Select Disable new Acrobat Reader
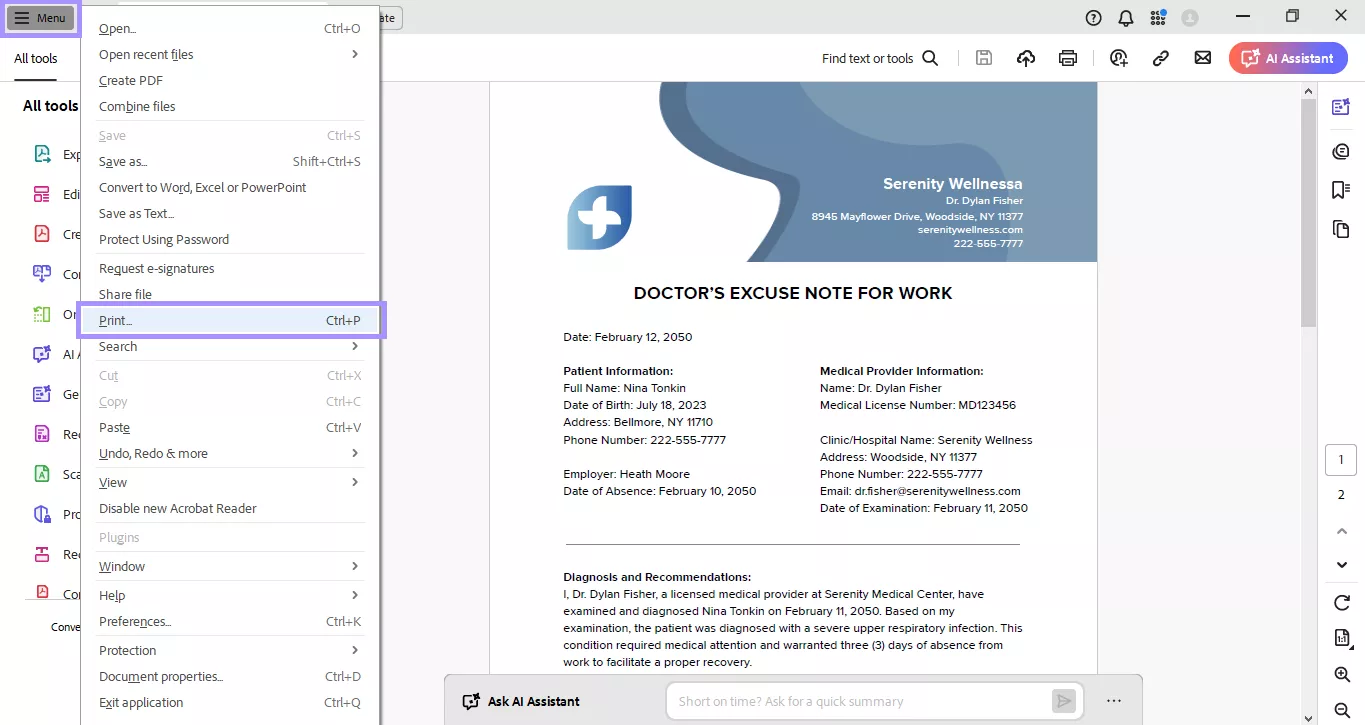Screen dimensions: 1365x725 point(230,508)
